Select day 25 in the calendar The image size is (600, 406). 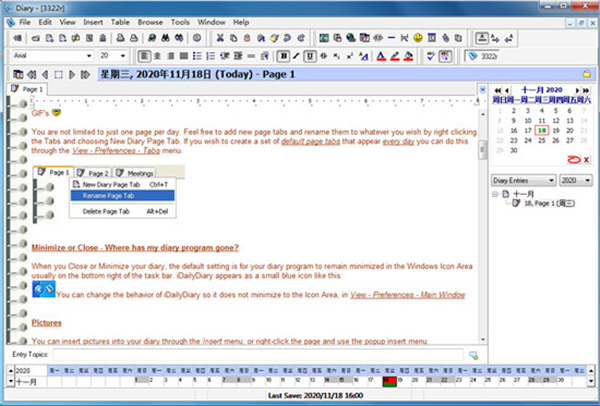coord(542,139)
